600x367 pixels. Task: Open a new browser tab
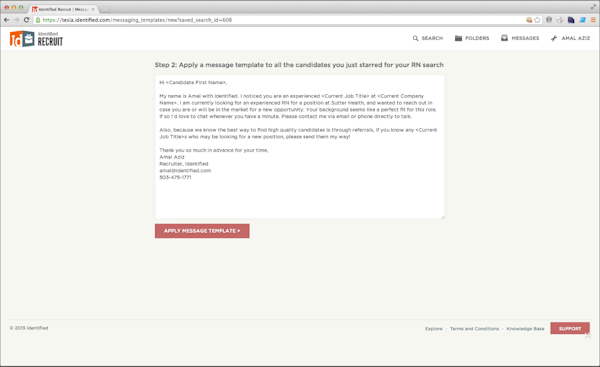tap(104, 9)
